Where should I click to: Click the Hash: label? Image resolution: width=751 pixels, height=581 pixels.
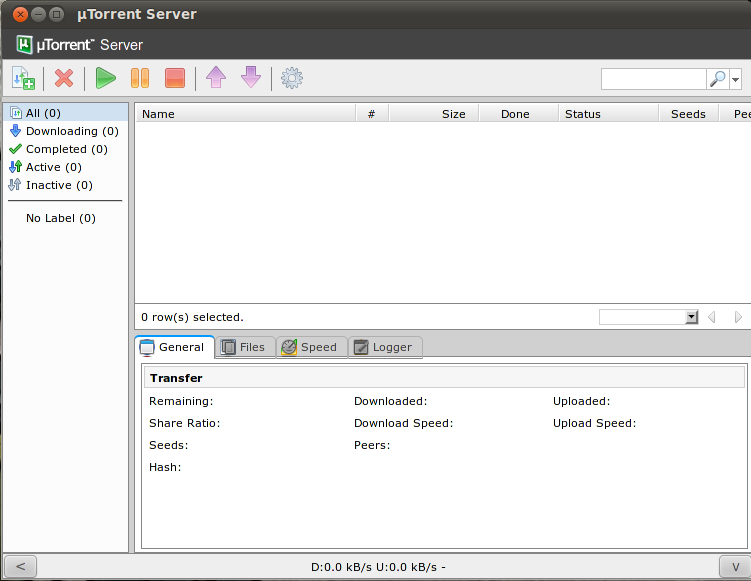(x=165, y=467)
